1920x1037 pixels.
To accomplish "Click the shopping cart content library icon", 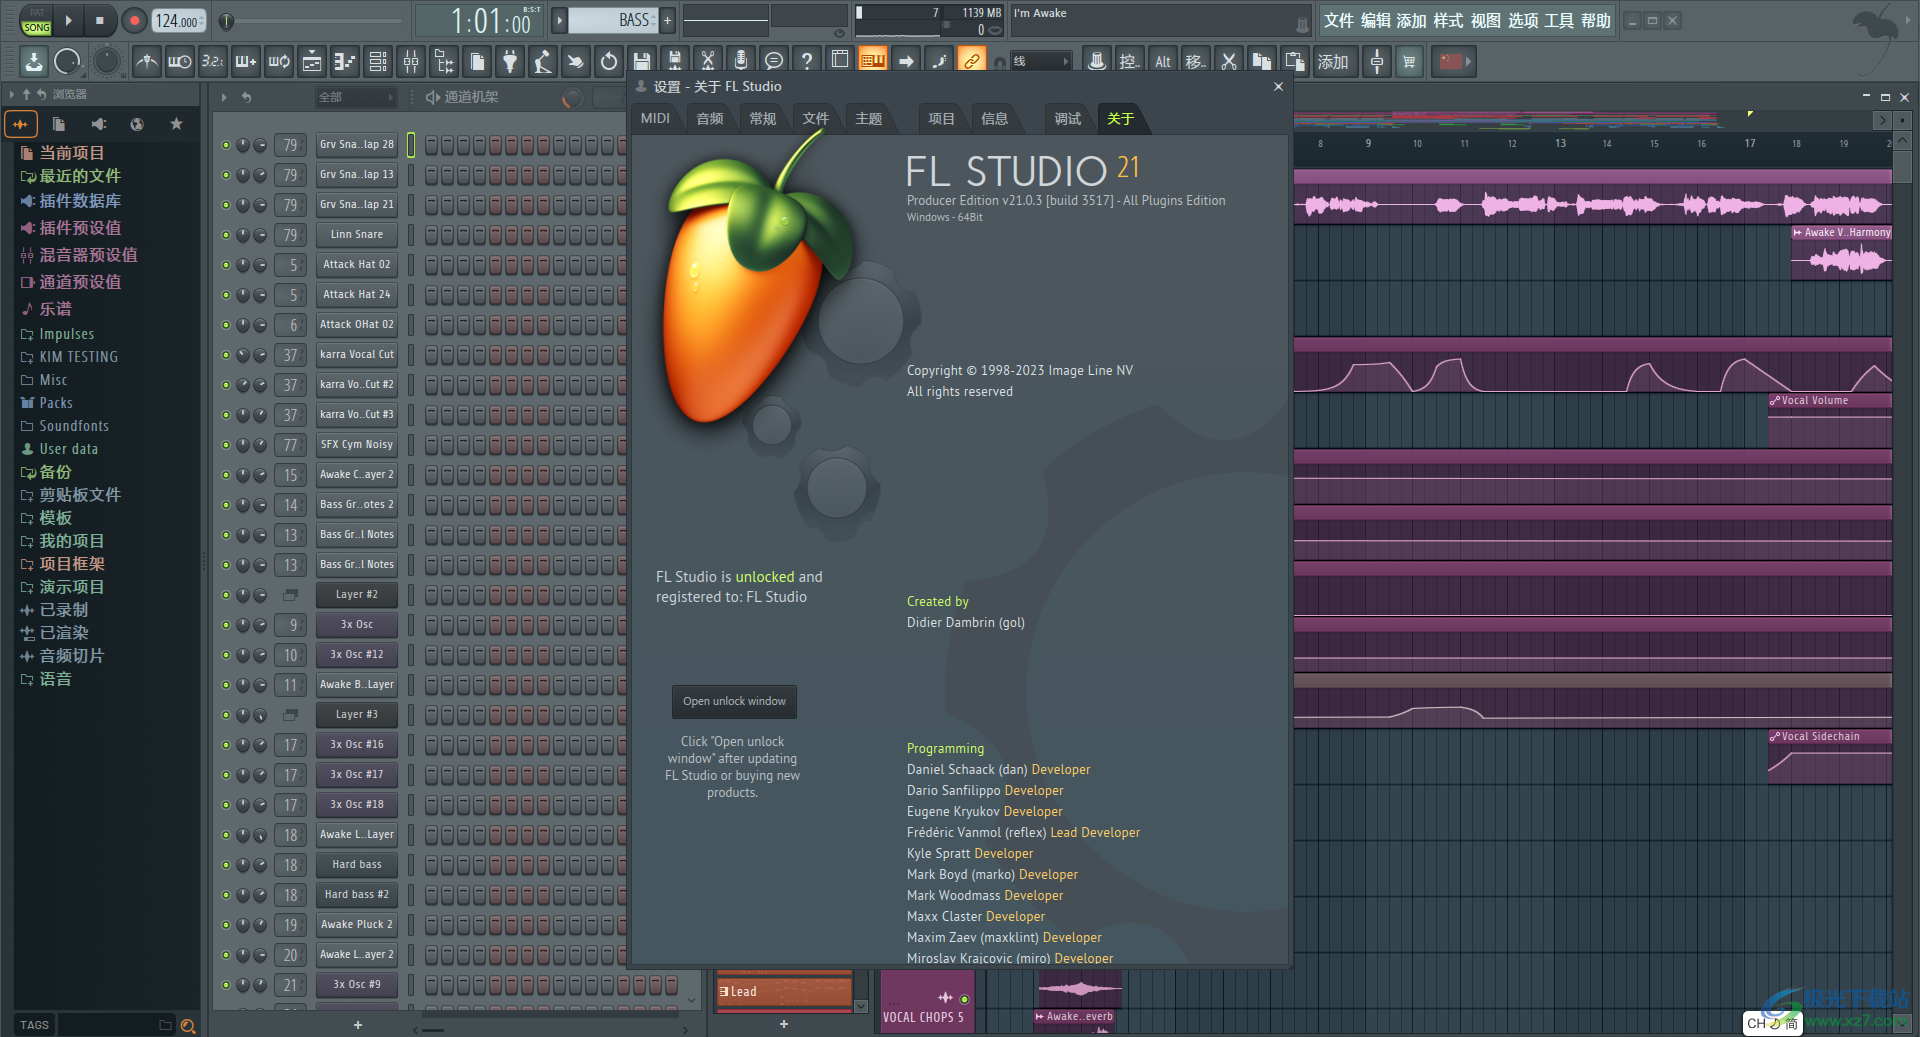I will coord(1409,62).
